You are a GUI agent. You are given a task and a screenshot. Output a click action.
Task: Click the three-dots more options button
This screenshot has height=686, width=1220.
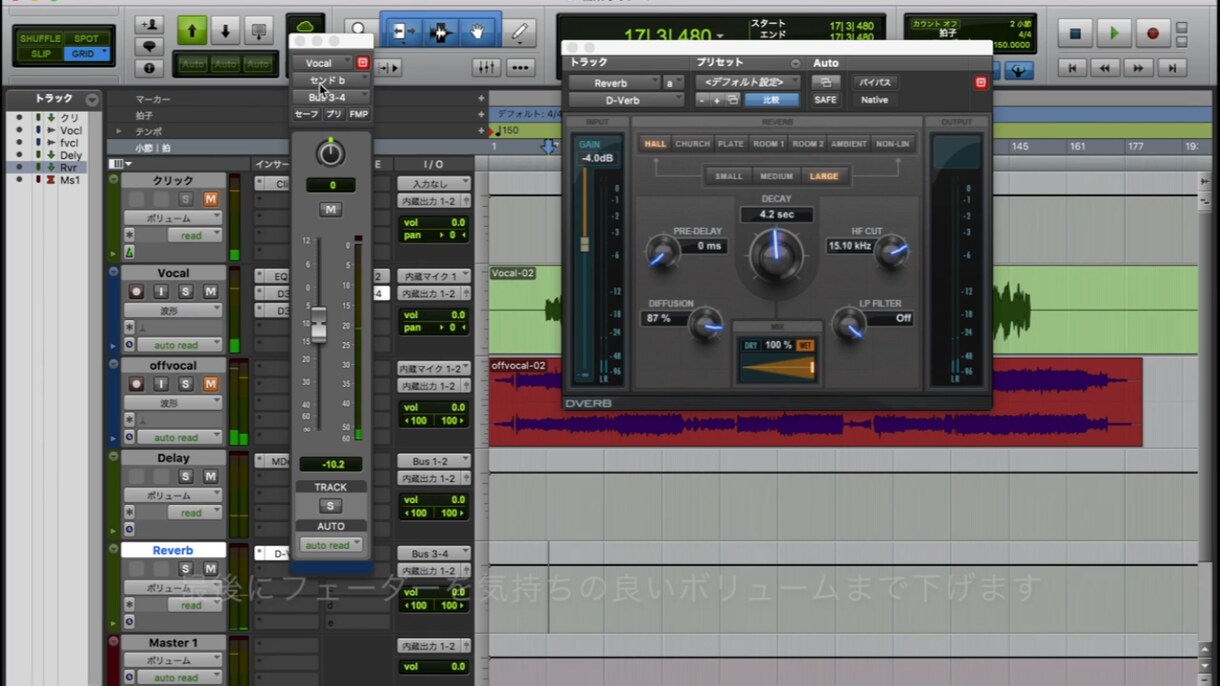click(520, 67)
